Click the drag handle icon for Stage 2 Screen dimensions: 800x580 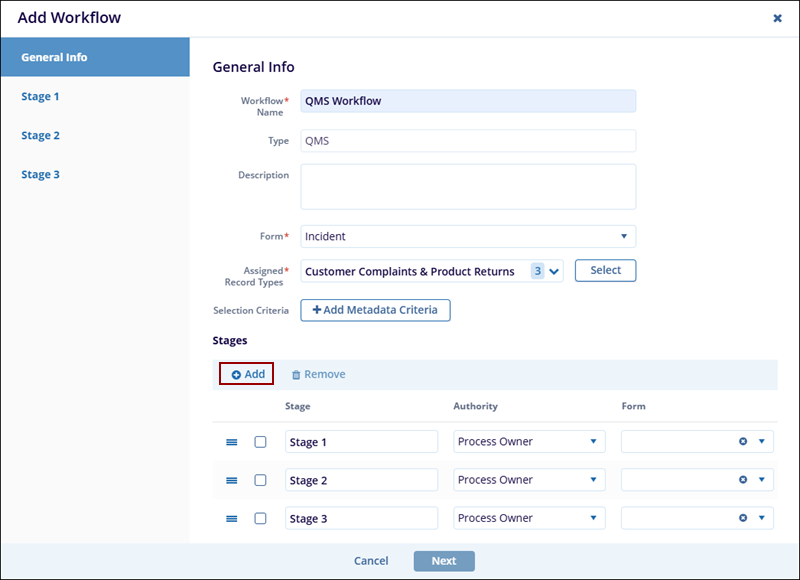(231, 481)
